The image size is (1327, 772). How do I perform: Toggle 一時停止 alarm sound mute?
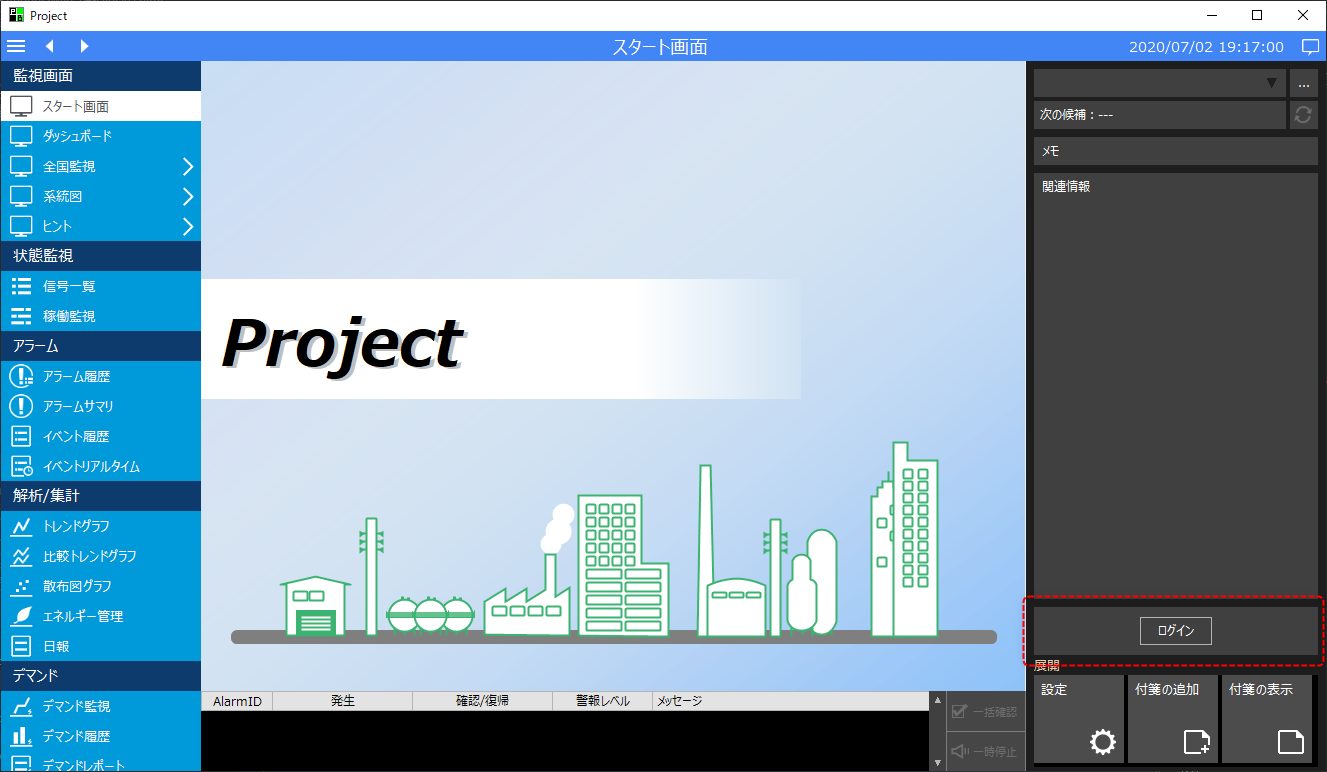point(985,751)
